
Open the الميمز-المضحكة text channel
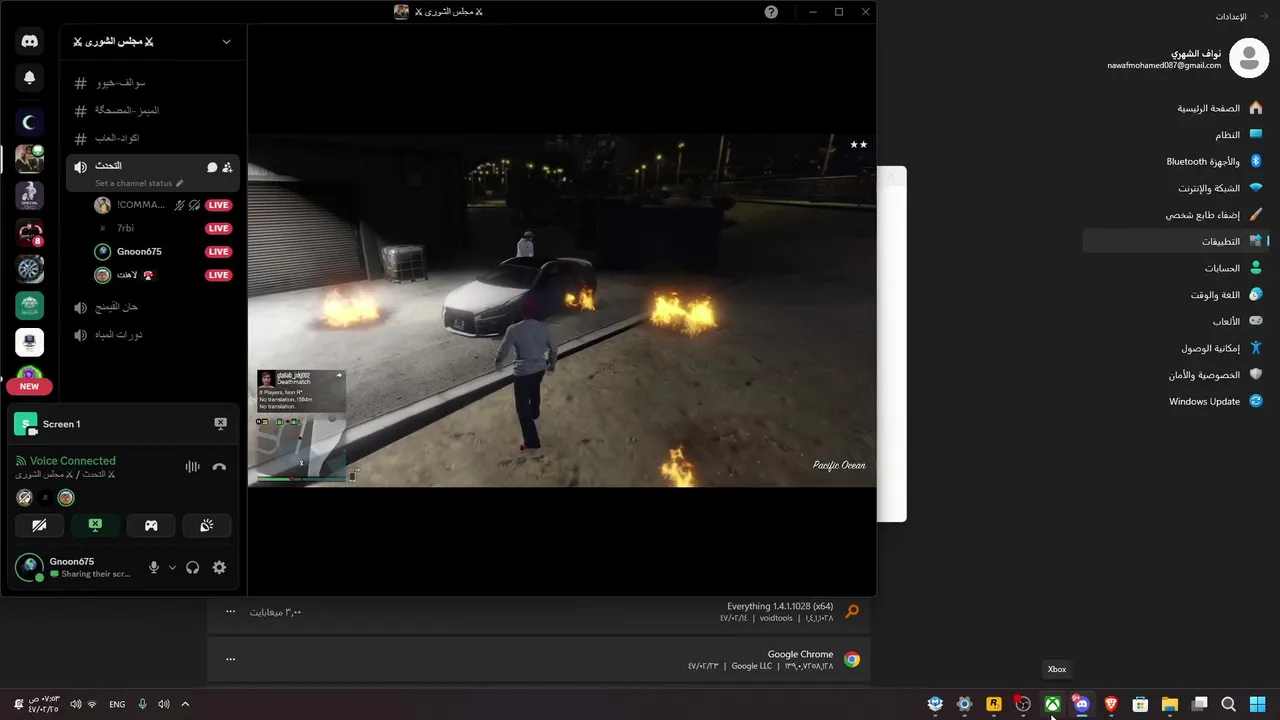point(153,111)
